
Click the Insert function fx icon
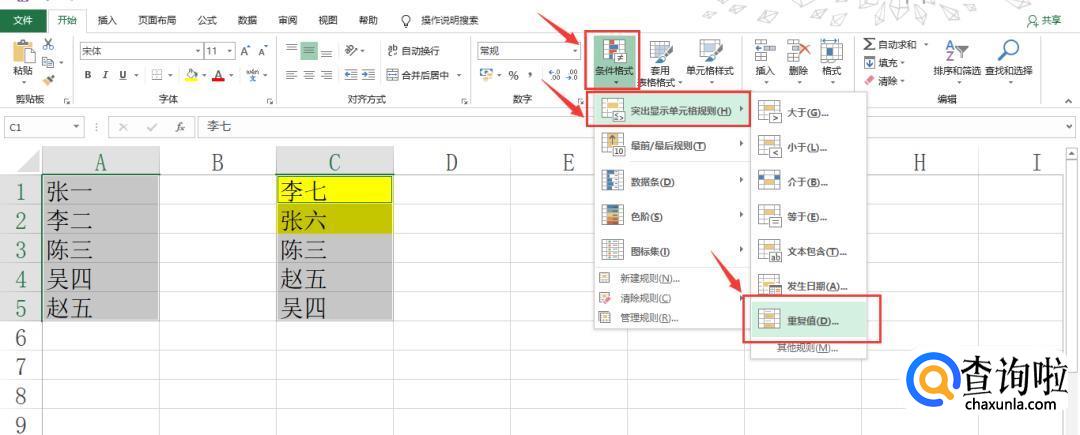coord(180,127)
